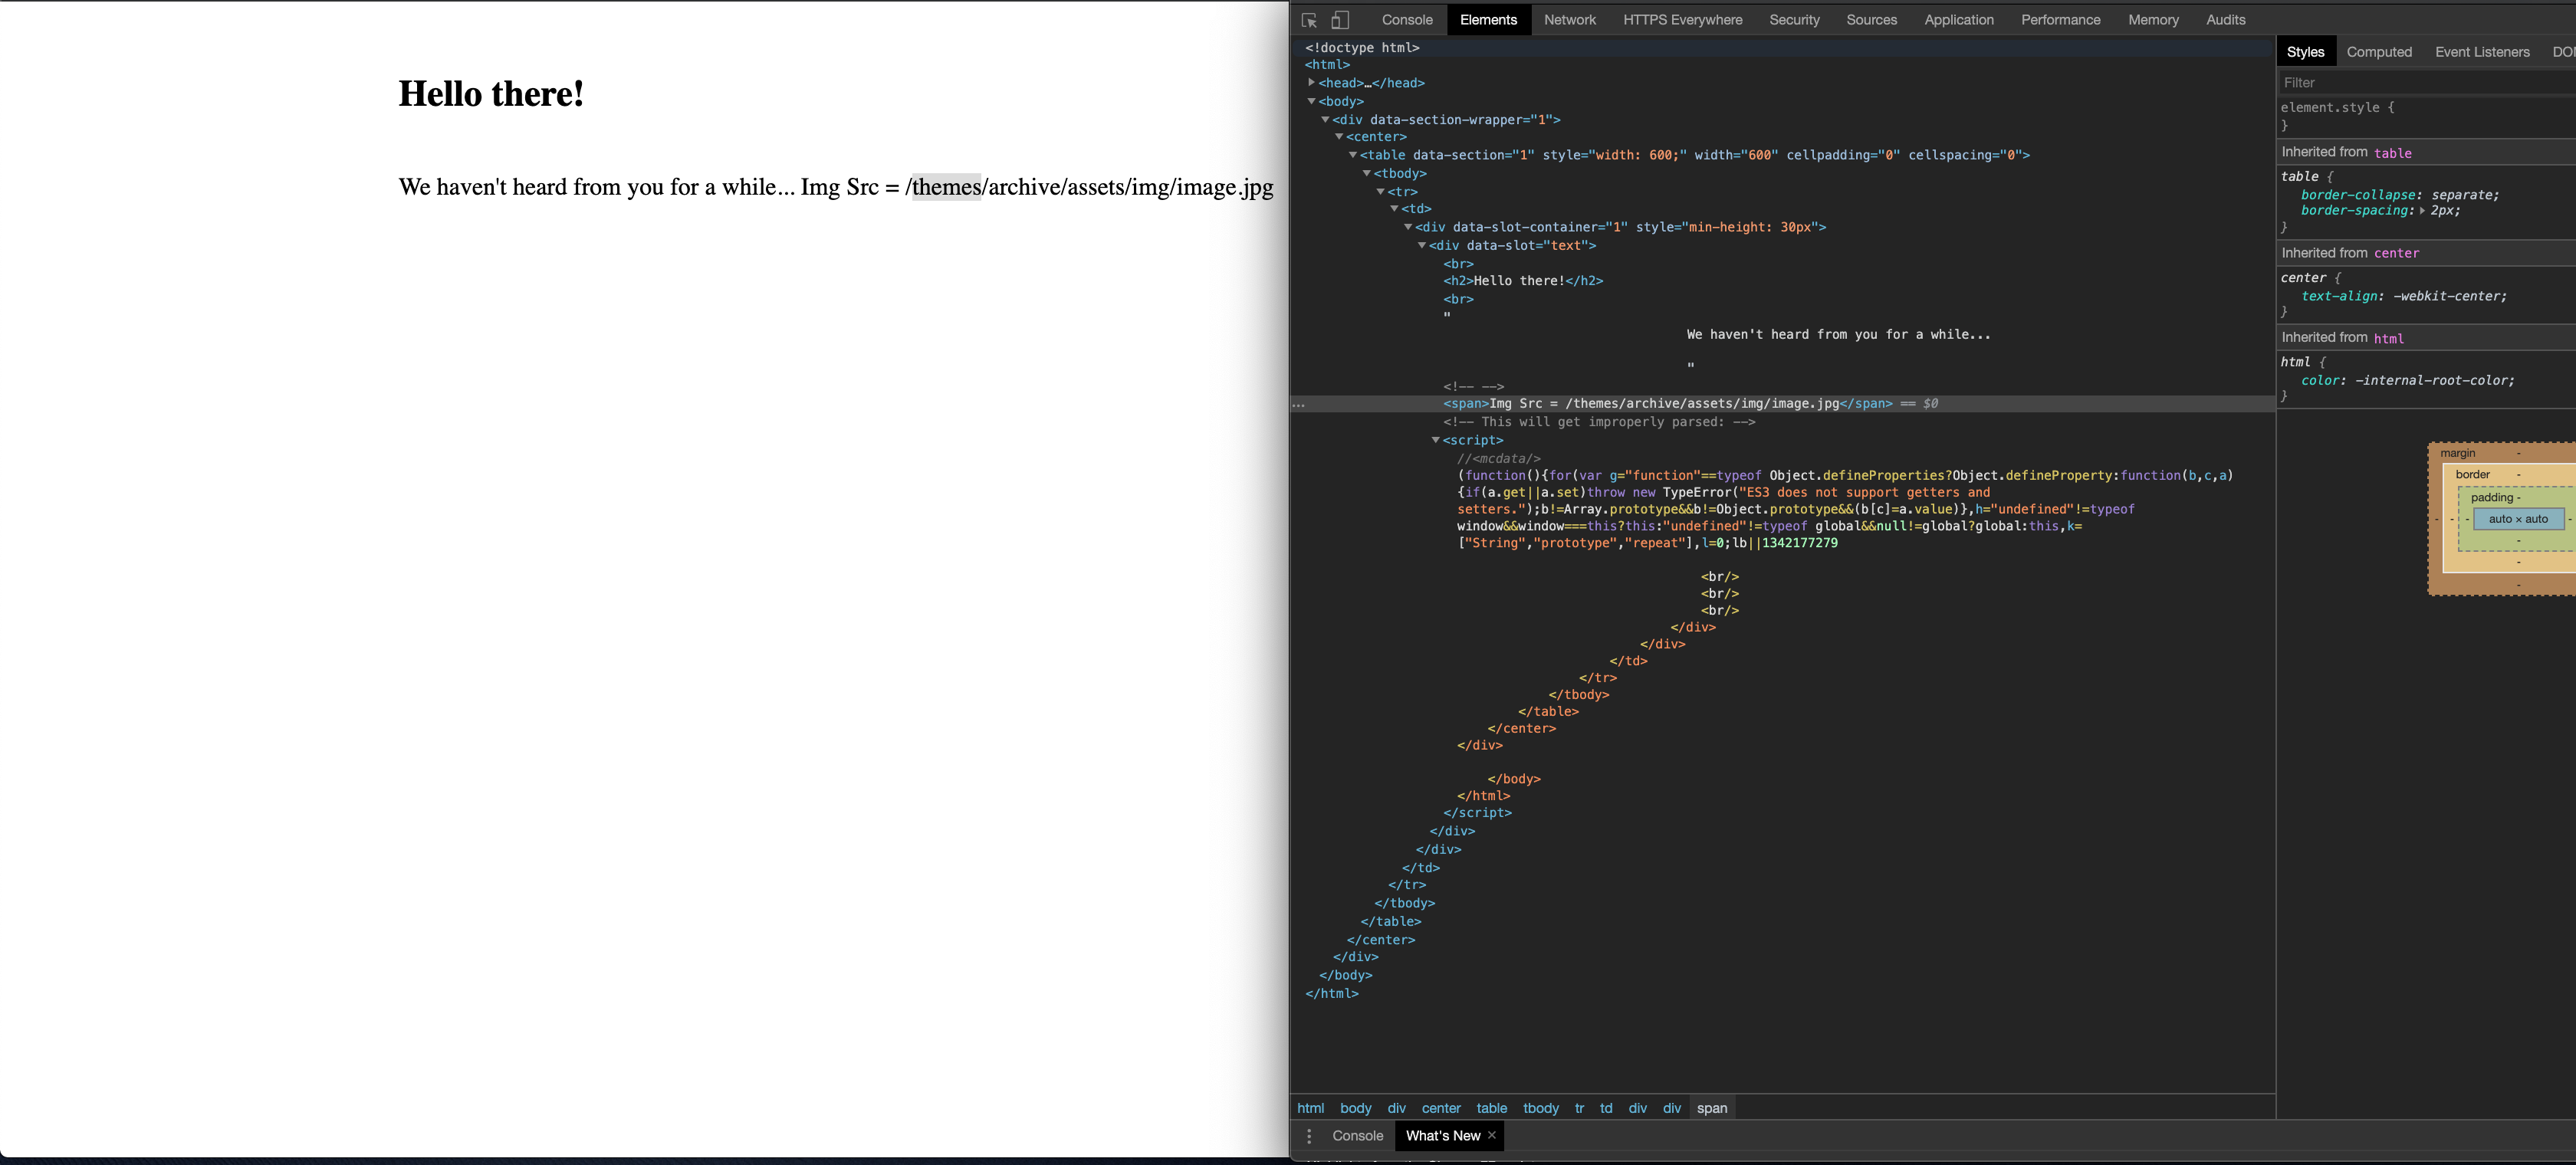2576x1165 pixels.
Task: Collapse the tbody element node
Action: tap(1367, 173)
